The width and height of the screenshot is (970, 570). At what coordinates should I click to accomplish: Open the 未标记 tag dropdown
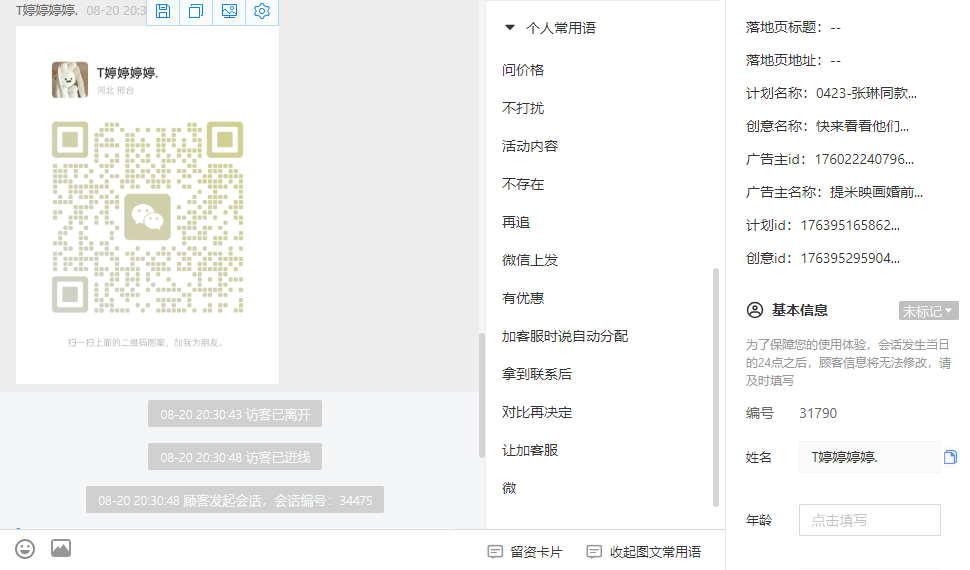coord(929,311)
